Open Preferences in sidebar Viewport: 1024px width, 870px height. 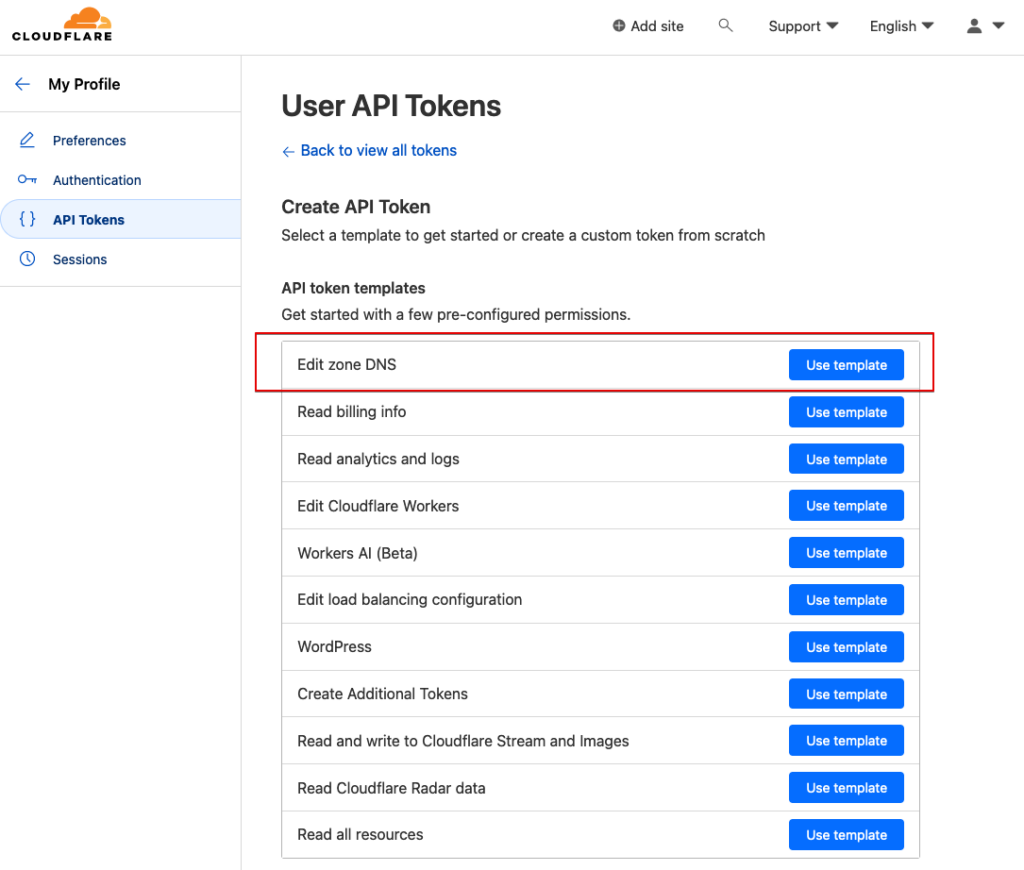89,140
